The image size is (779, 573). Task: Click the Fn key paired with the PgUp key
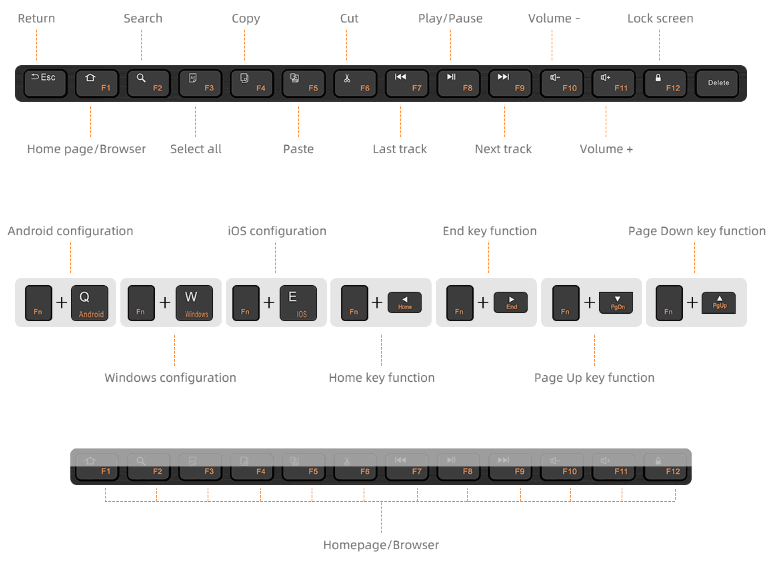(x=669, y=303)
